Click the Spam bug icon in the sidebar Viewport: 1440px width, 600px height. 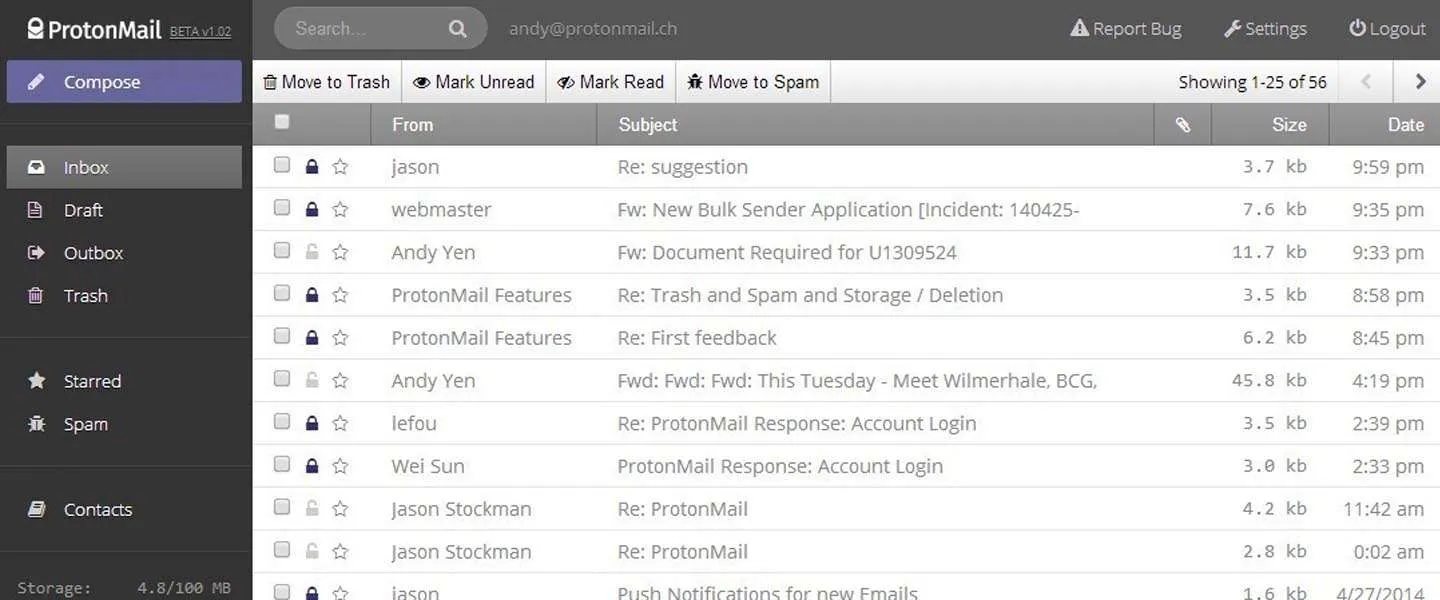click(x=37, y=424)
